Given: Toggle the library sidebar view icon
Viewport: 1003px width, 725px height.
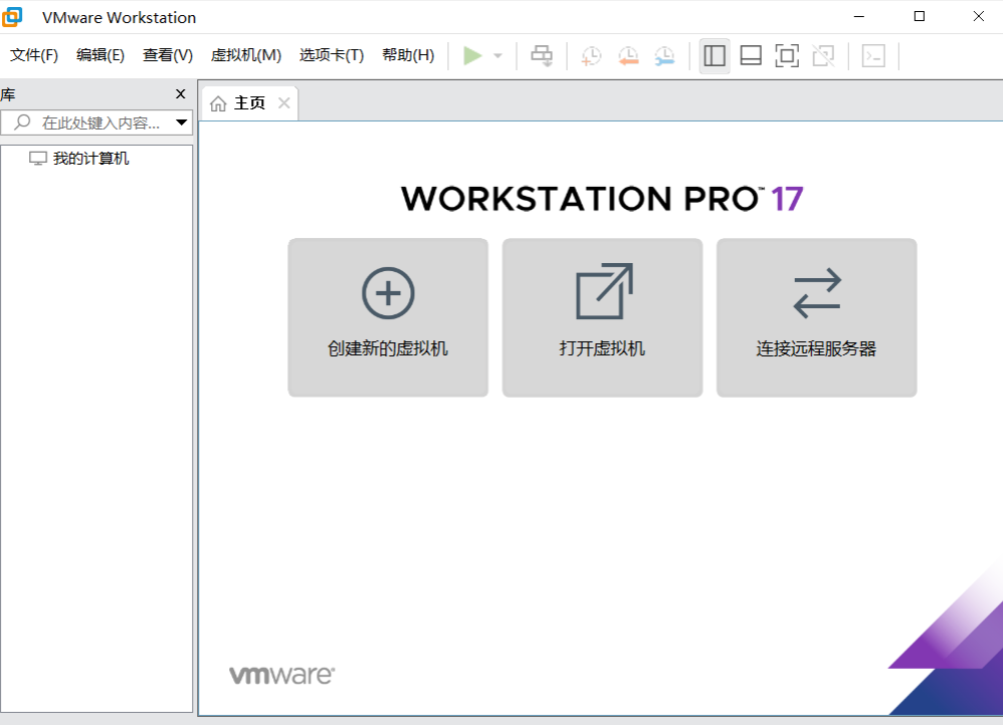Looking at the screenshot, I should tap(715, 56).
